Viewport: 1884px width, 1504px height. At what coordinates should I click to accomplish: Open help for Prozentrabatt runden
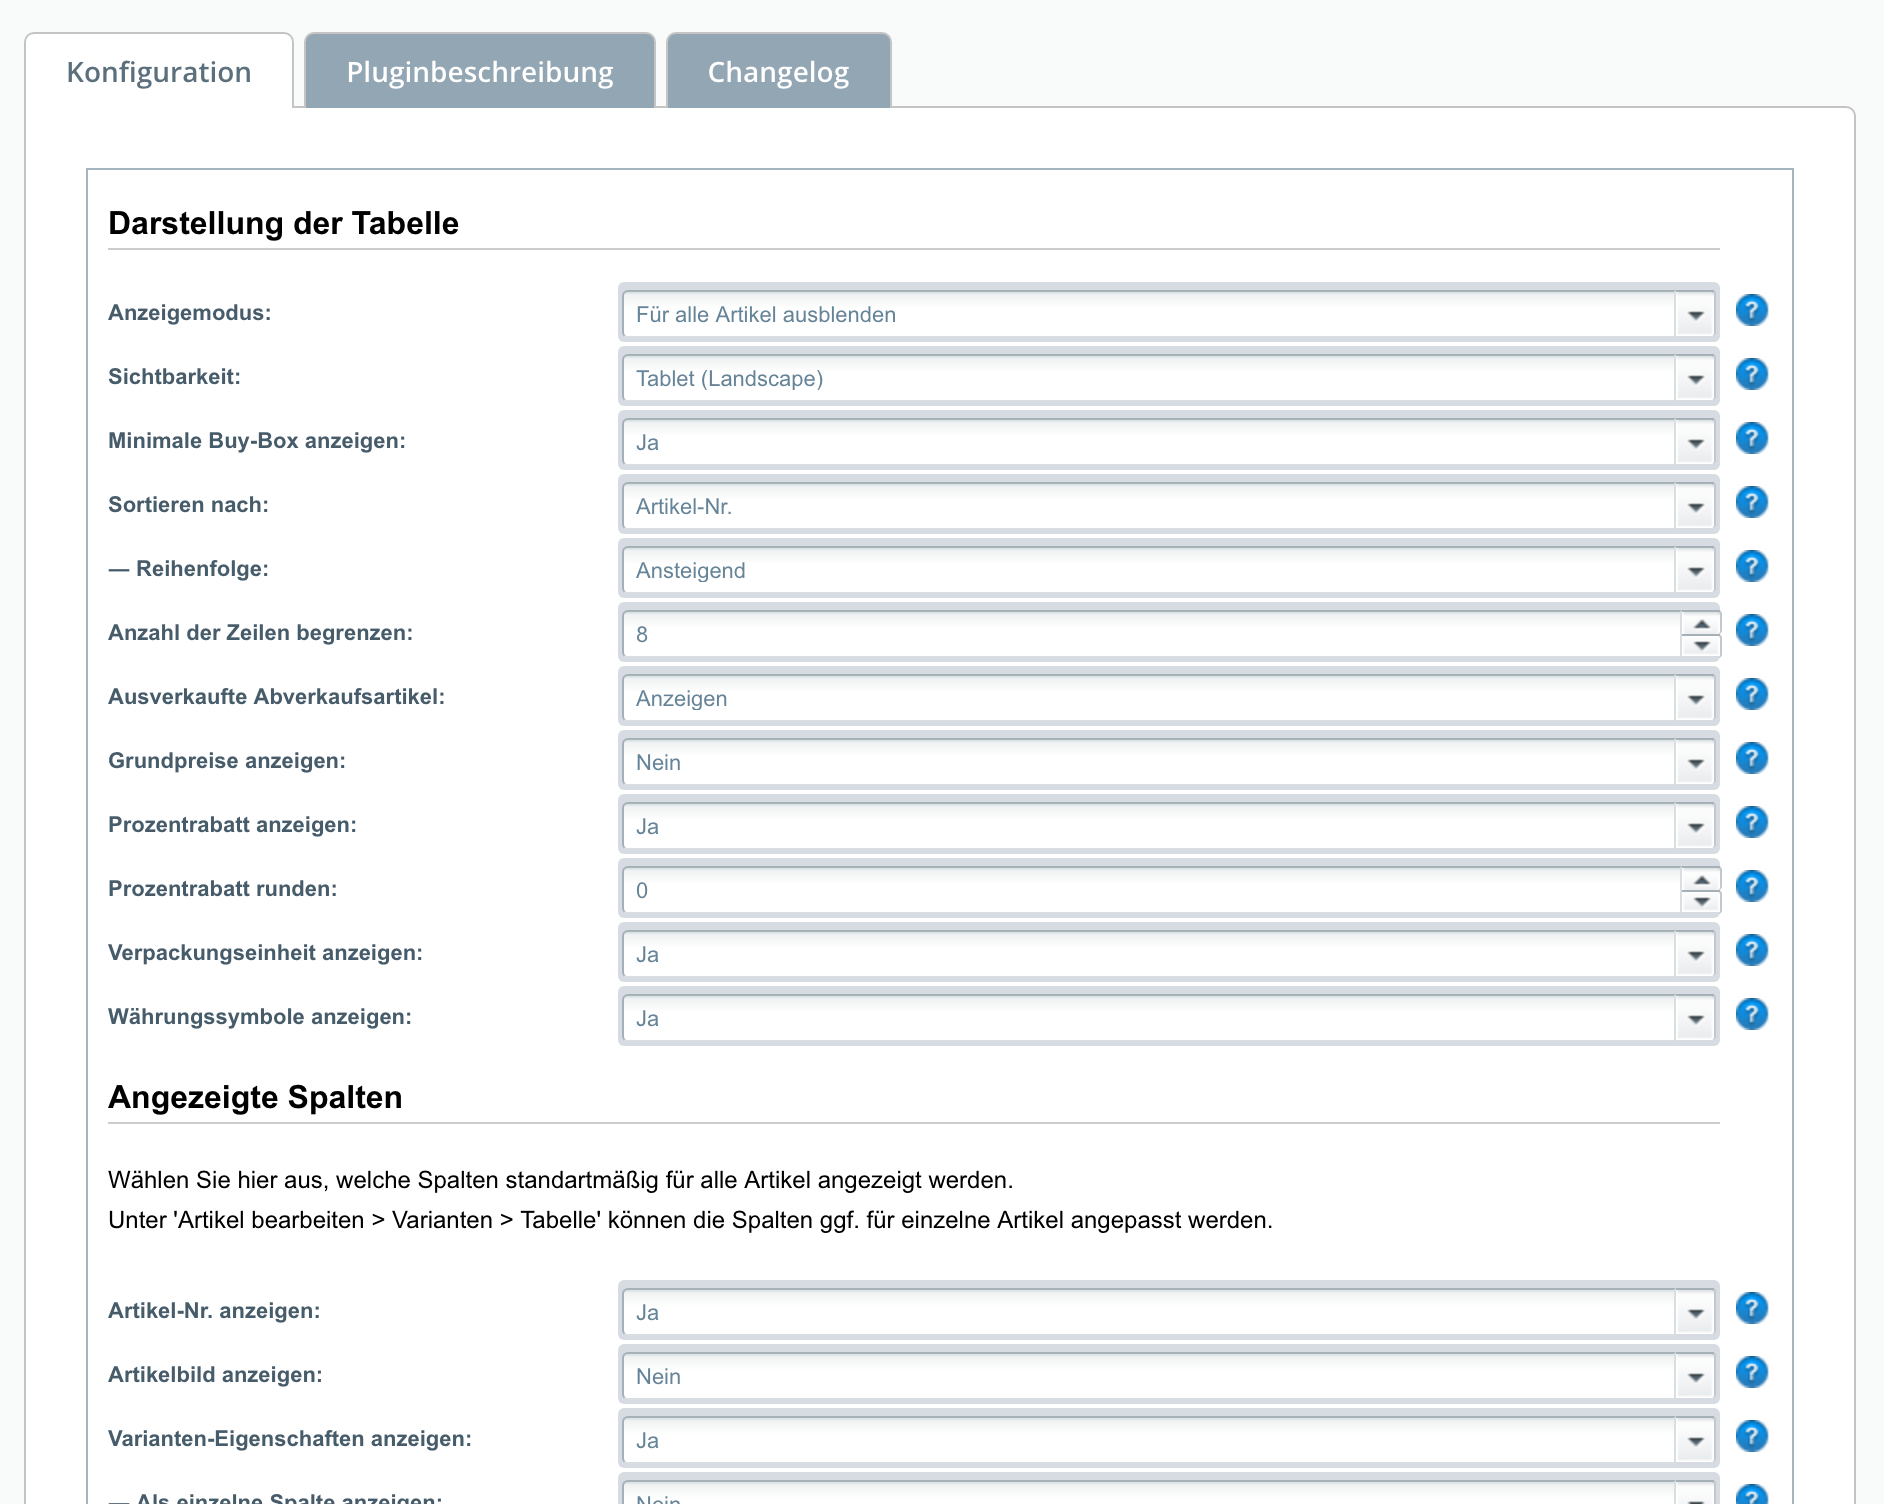click(1751, 886)
